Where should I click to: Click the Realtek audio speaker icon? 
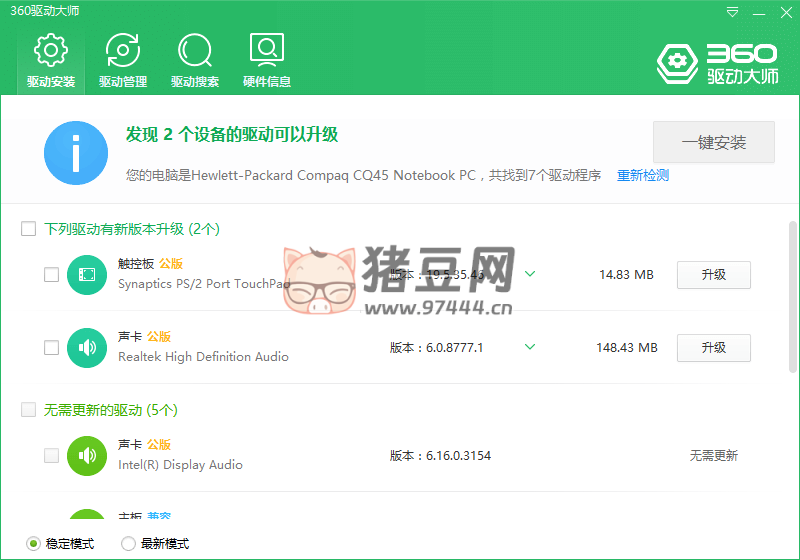[x=87, y=348]
